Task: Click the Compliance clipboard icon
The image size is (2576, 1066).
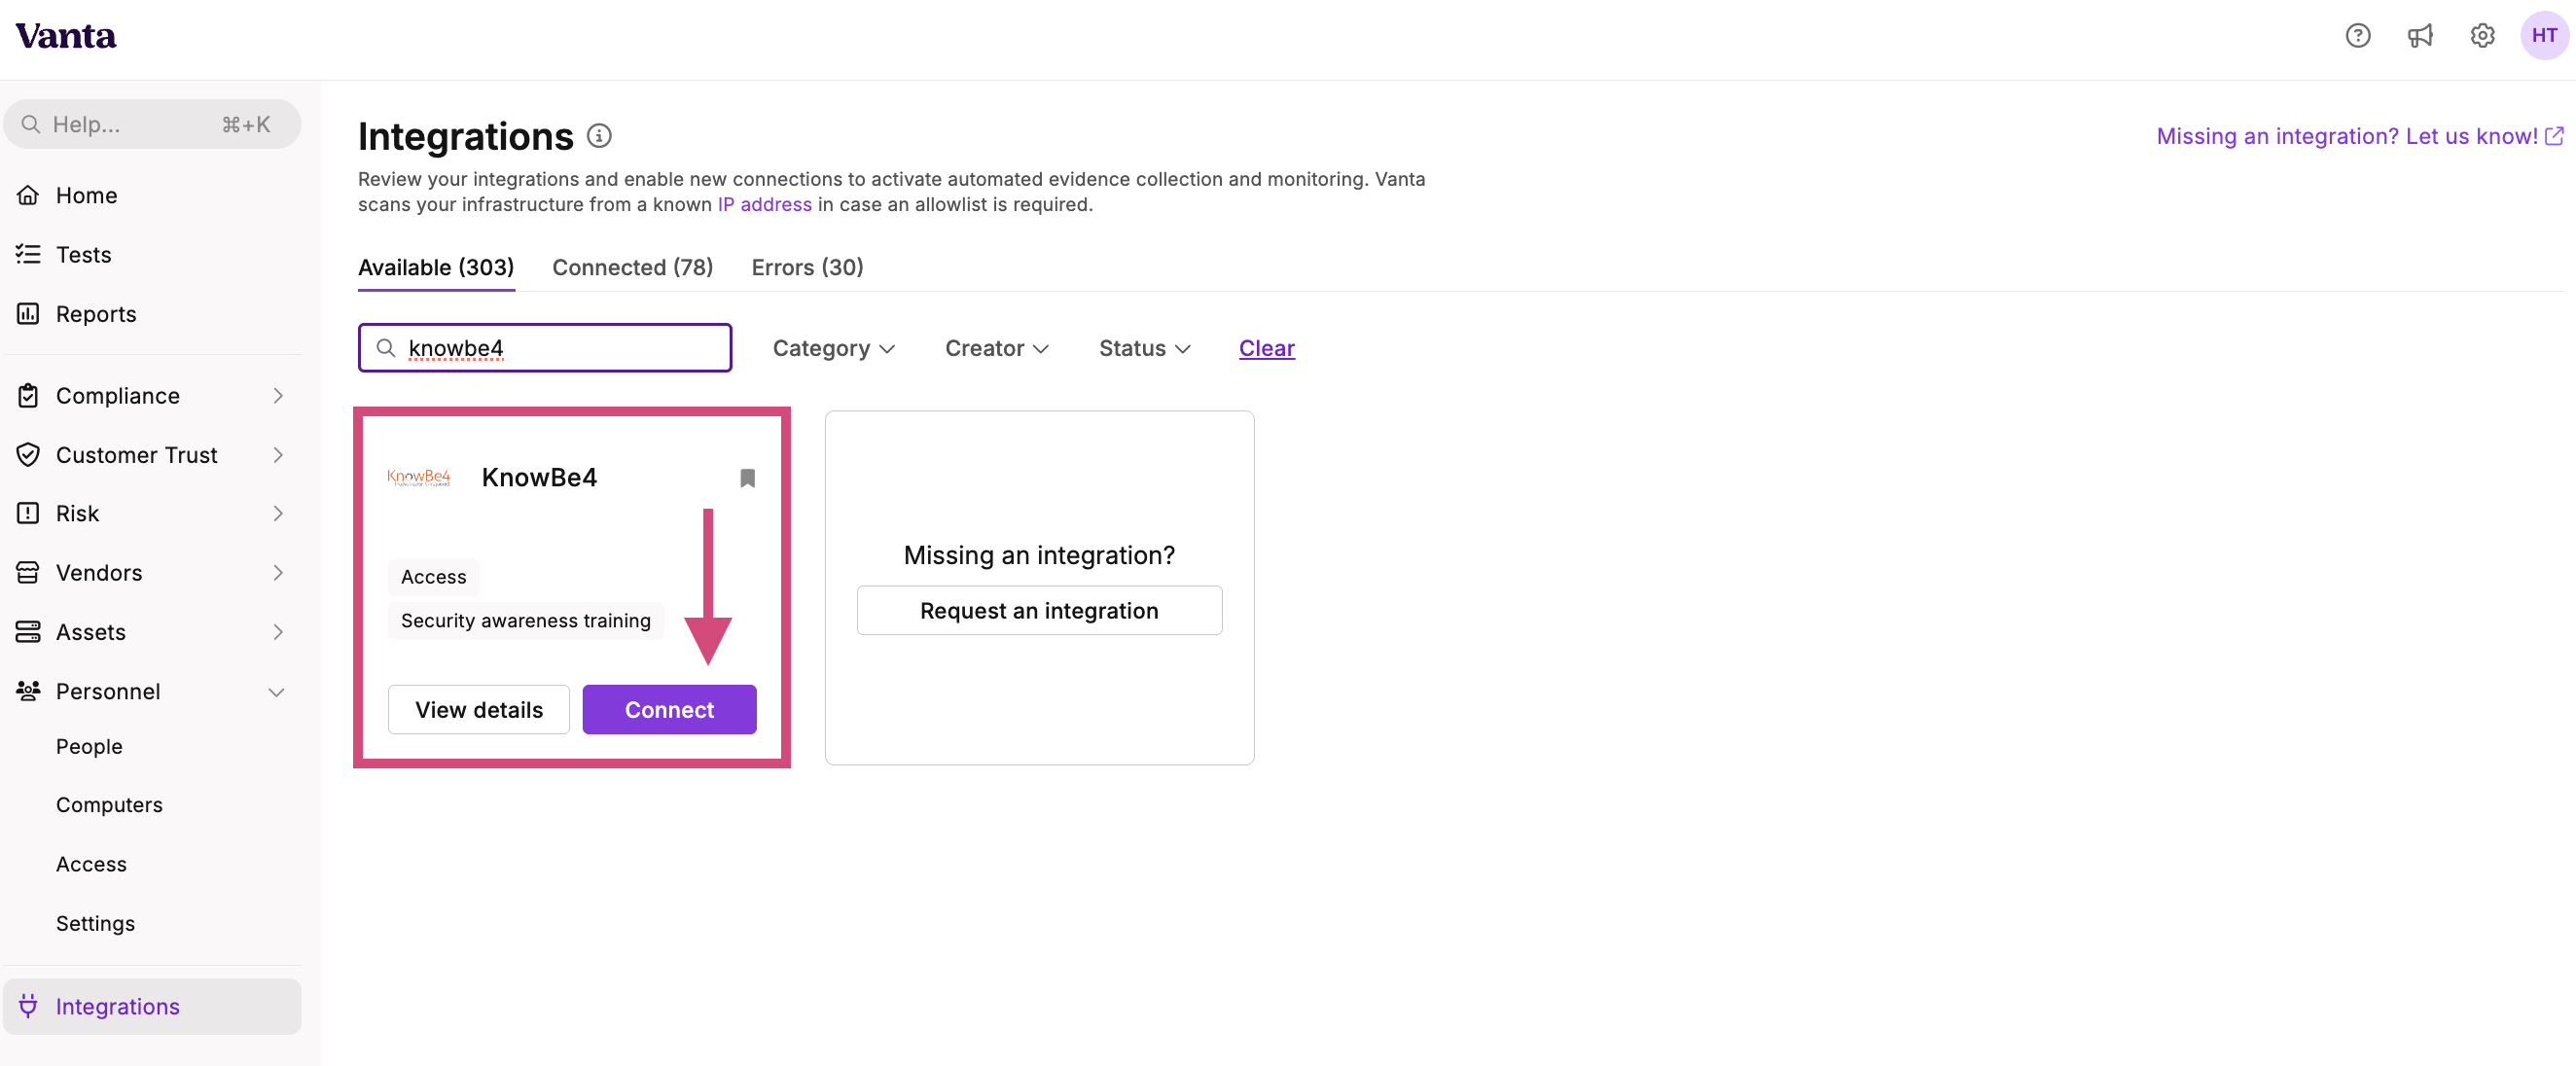Action: 28,396
